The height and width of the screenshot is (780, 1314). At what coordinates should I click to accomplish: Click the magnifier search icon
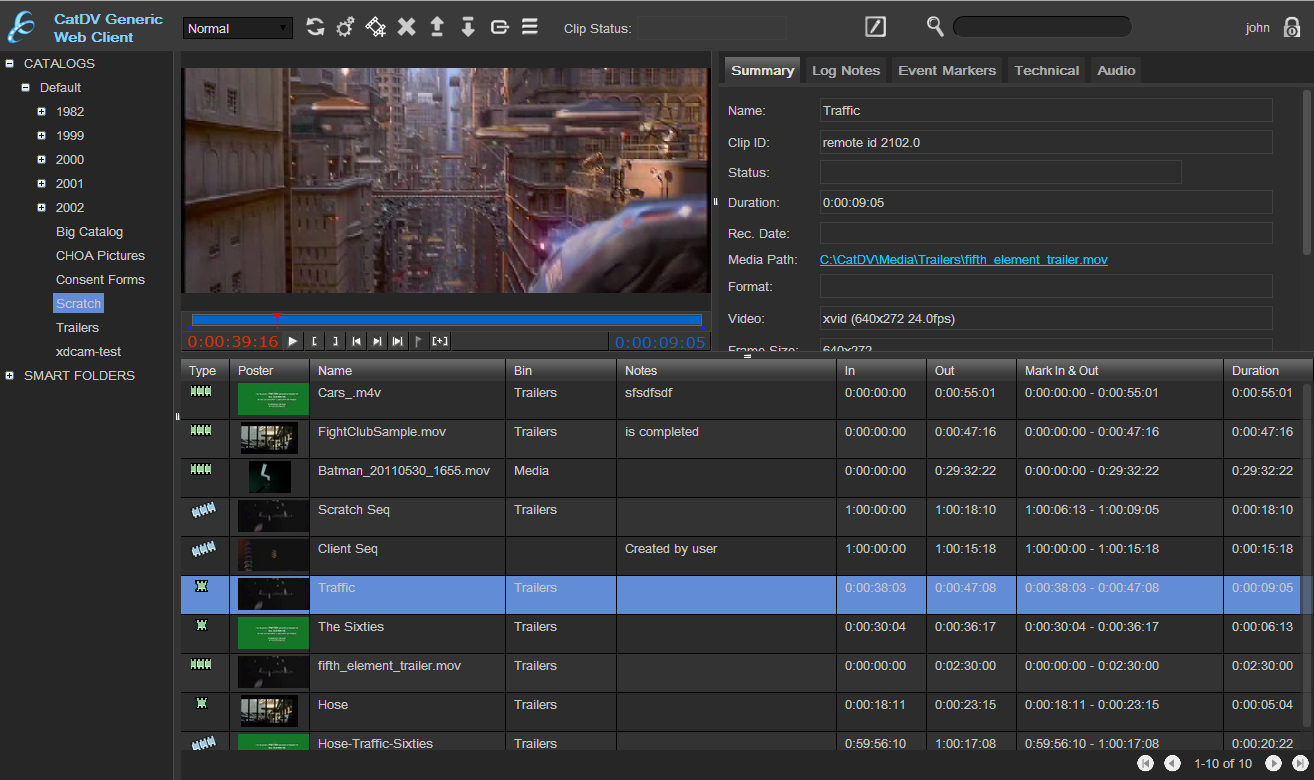(x=935, y=27)
